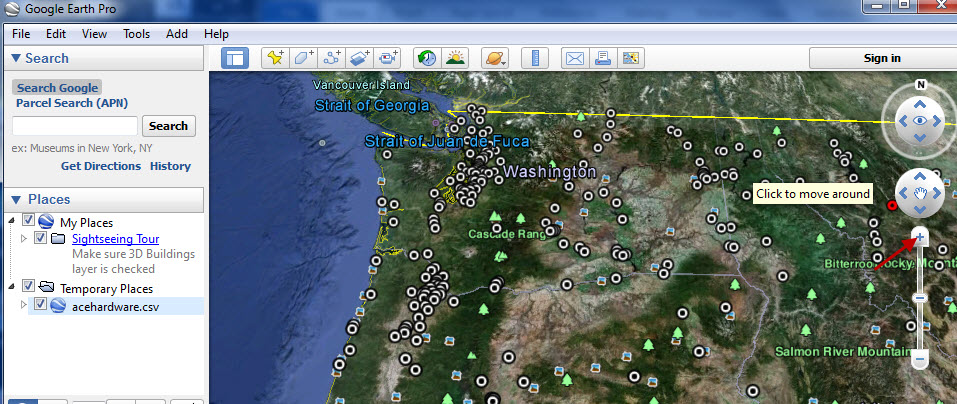
Task: Uncheck the My Places checkbox
Action: [x=28, y=220]
